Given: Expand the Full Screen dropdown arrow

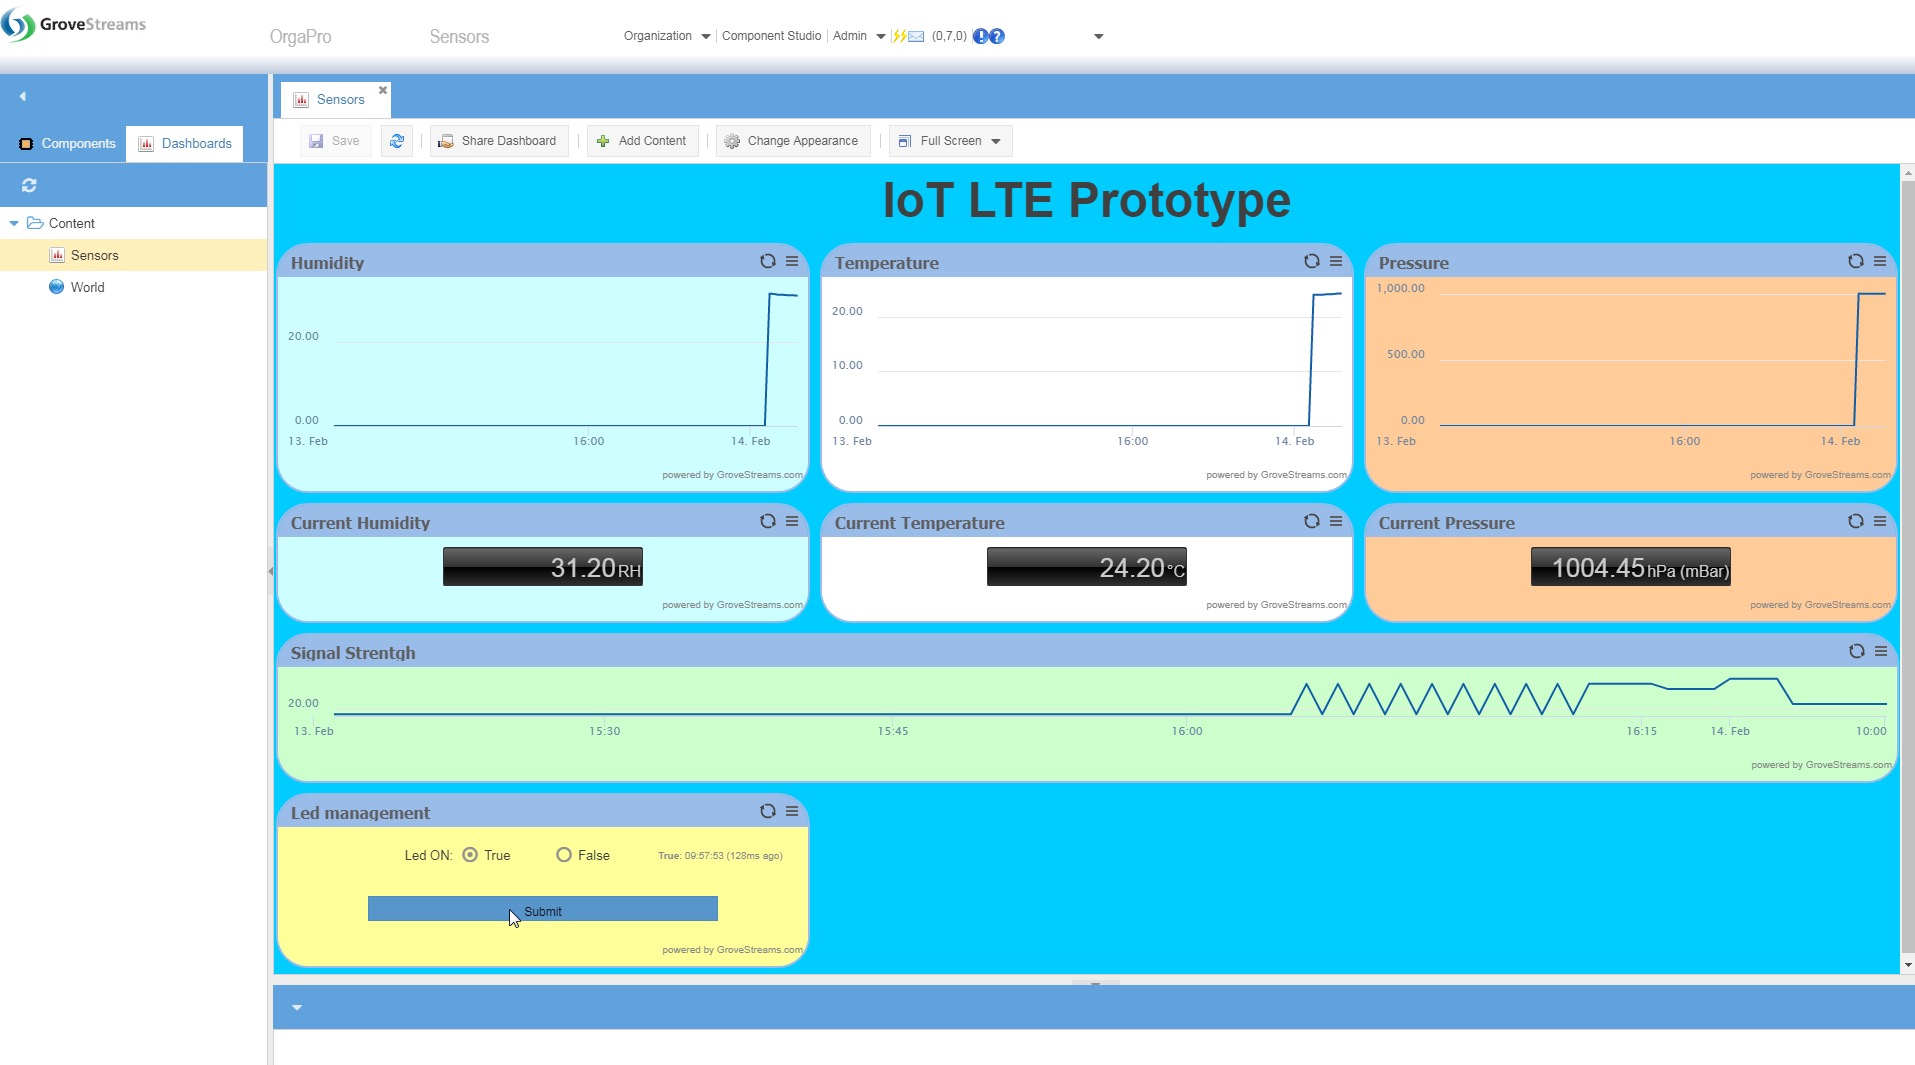Looking at the screenshot, I should 996,141.
